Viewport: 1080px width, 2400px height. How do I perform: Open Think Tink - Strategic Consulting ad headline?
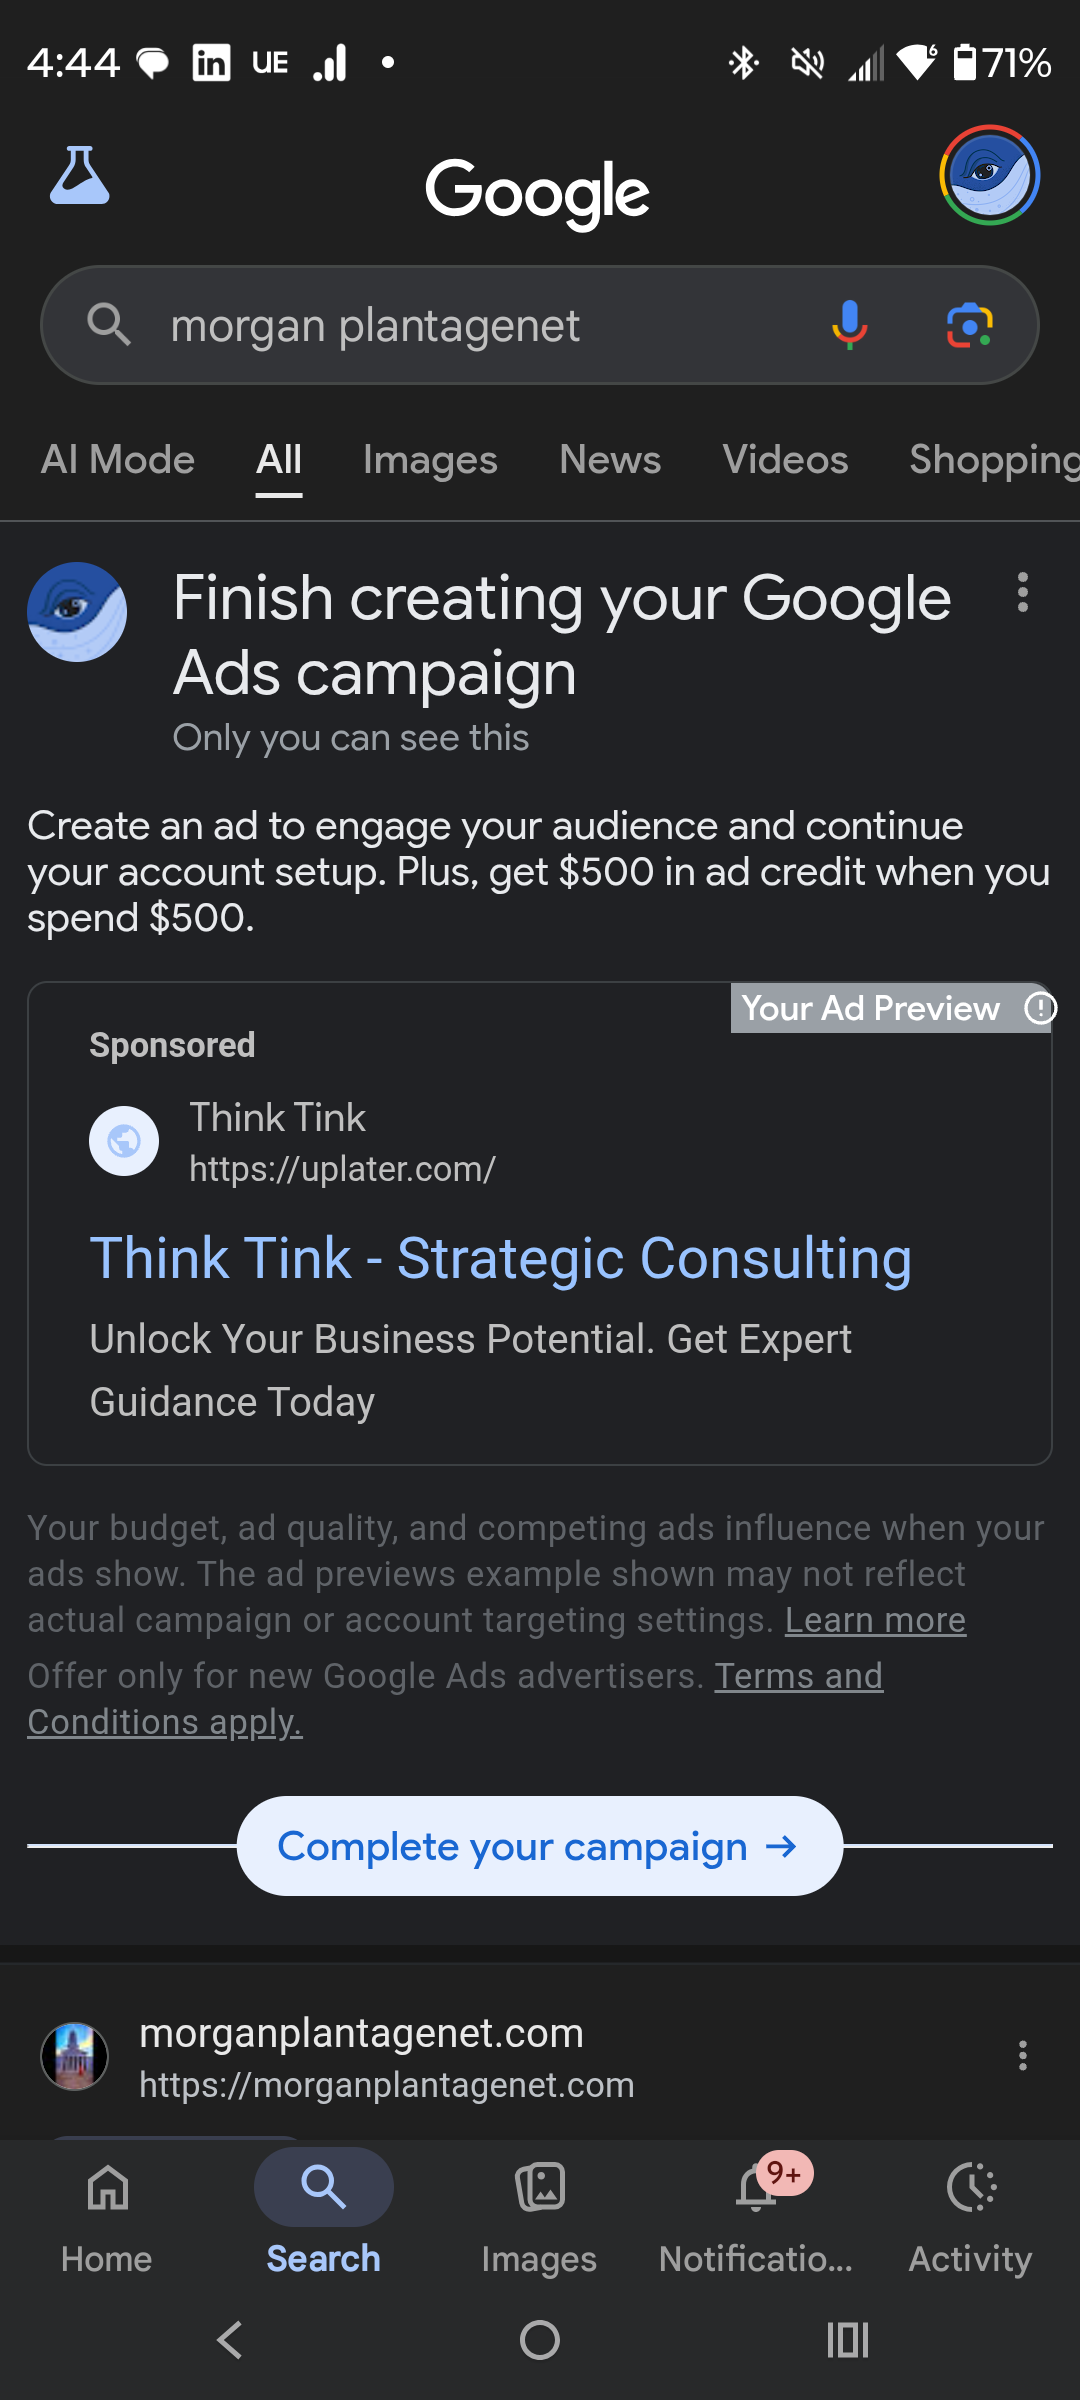[500, 1258]
